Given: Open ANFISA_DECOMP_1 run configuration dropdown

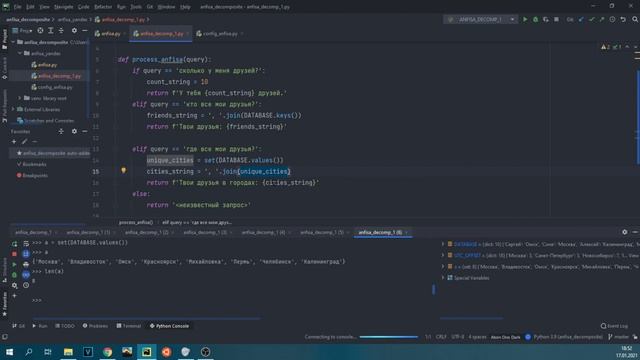Looking at the screenshot, I should [480, 19].
